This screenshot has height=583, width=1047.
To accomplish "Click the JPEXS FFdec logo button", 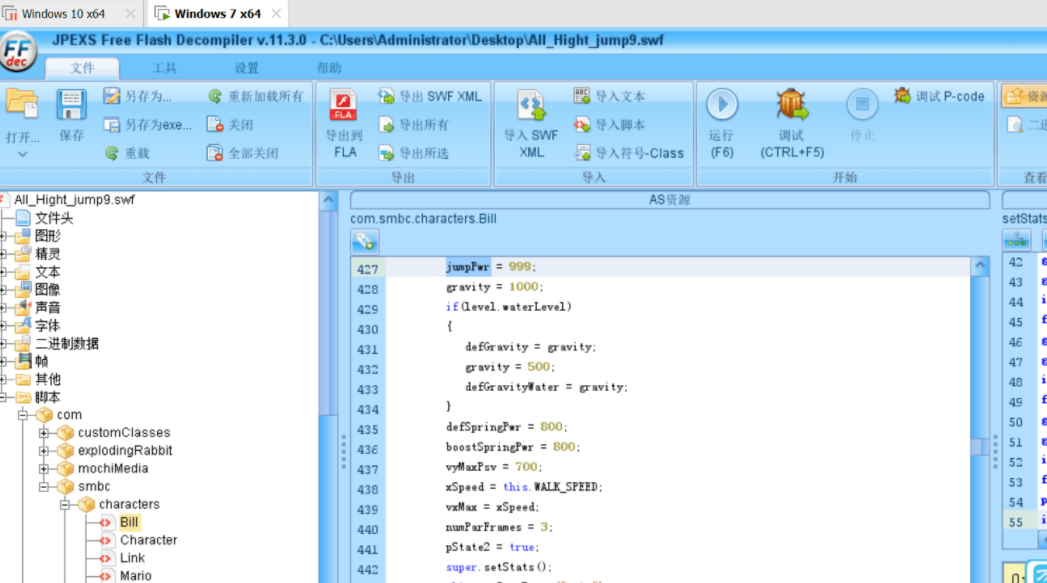I will tap(18, 51).
